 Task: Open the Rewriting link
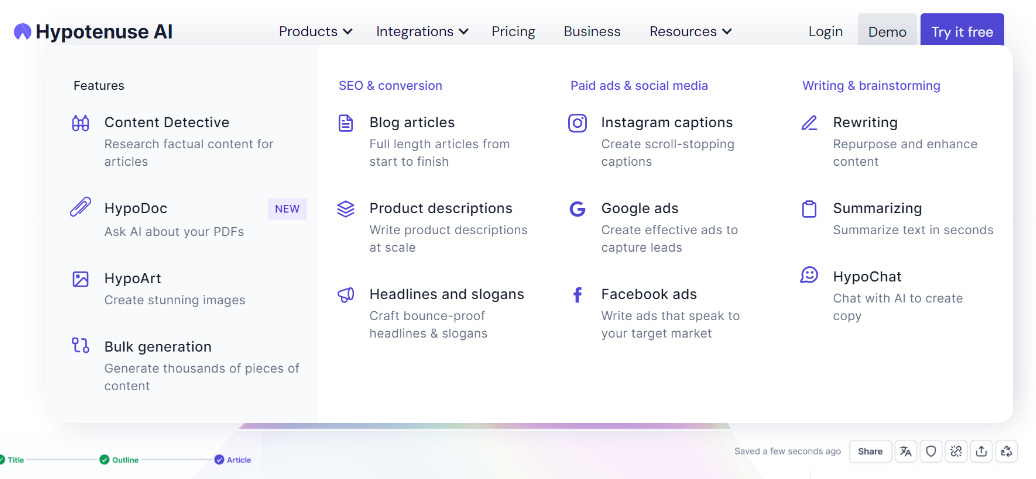(865, 122)
